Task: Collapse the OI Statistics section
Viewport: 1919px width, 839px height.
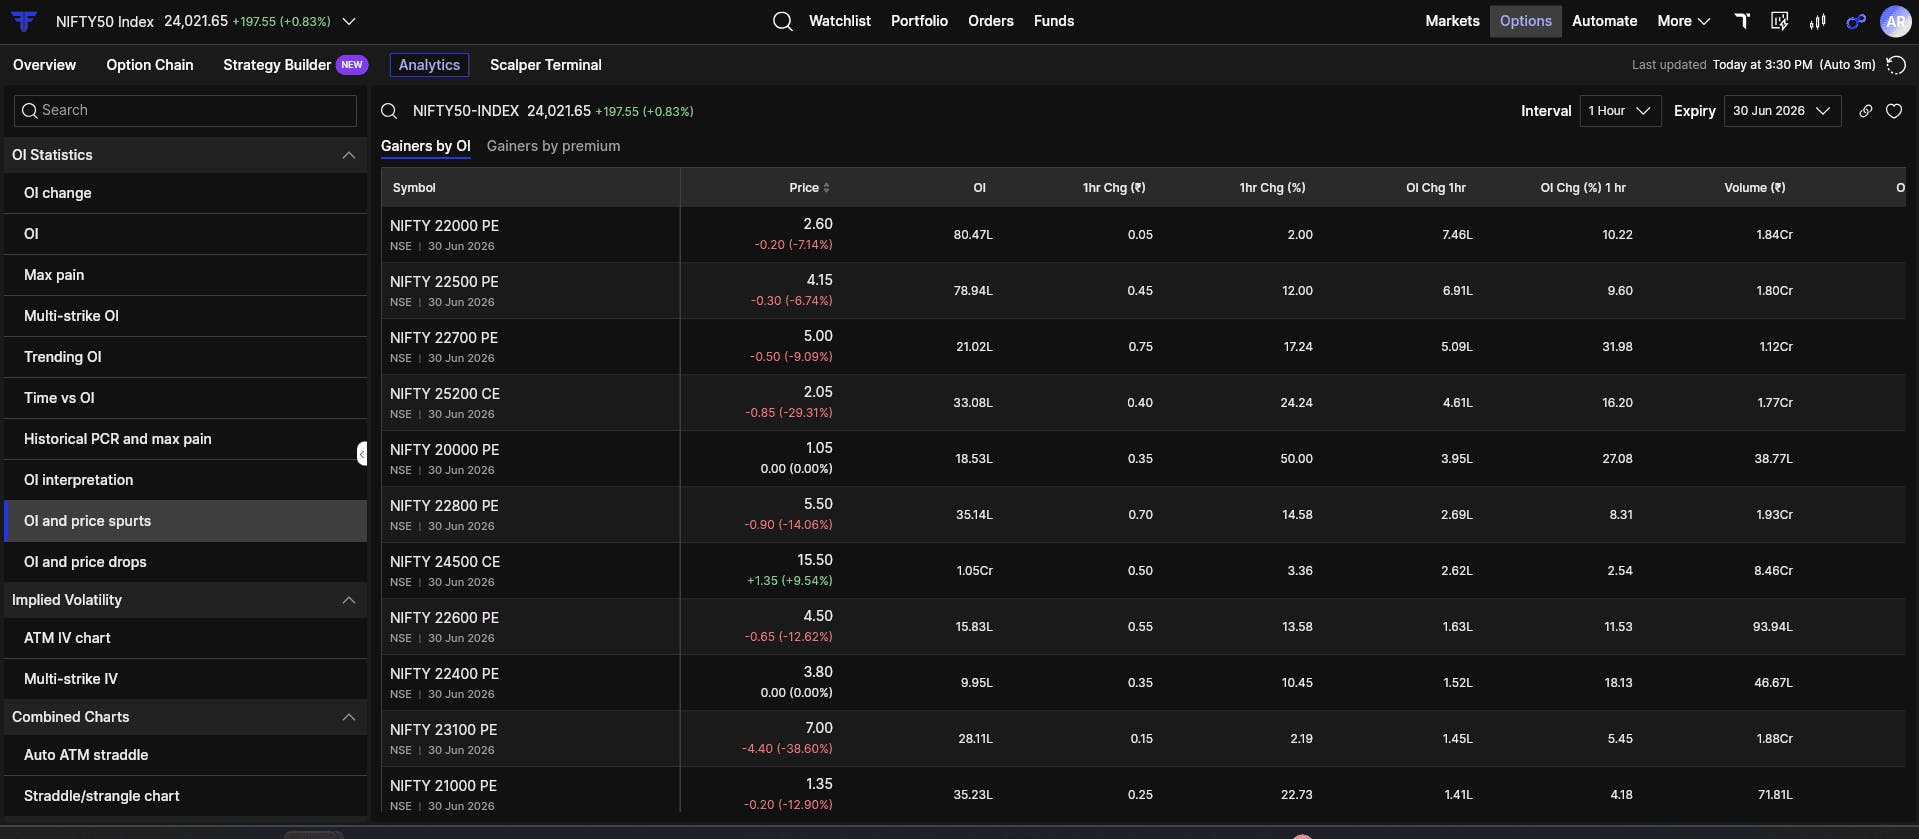Action: [348, 155]
